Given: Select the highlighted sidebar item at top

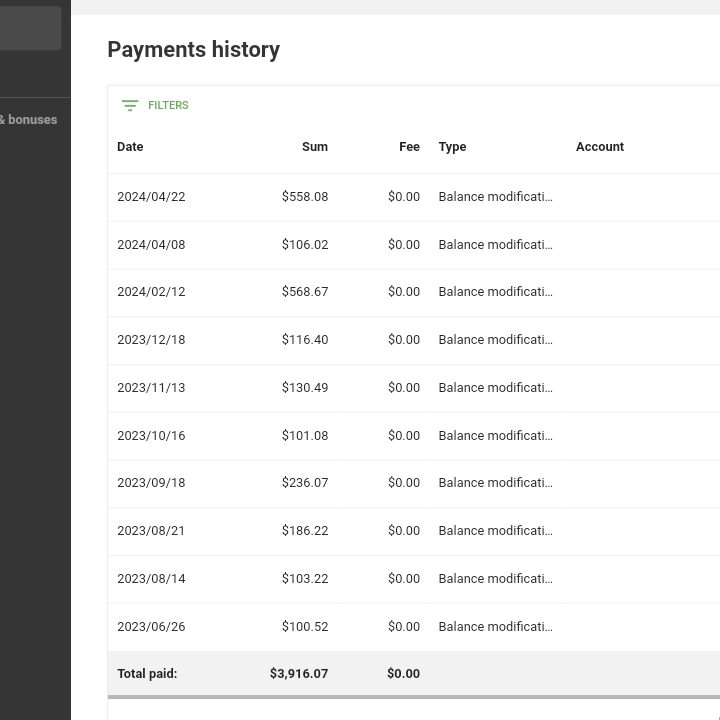Looking at the screenshot, I should (x=30, y=28).
